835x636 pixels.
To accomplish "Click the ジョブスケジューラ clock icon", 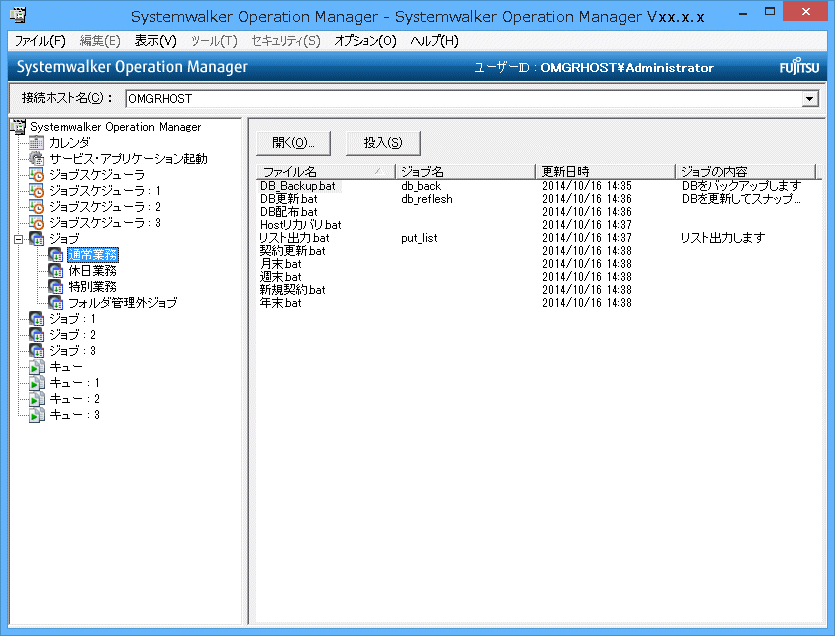I will coord(37,175).
